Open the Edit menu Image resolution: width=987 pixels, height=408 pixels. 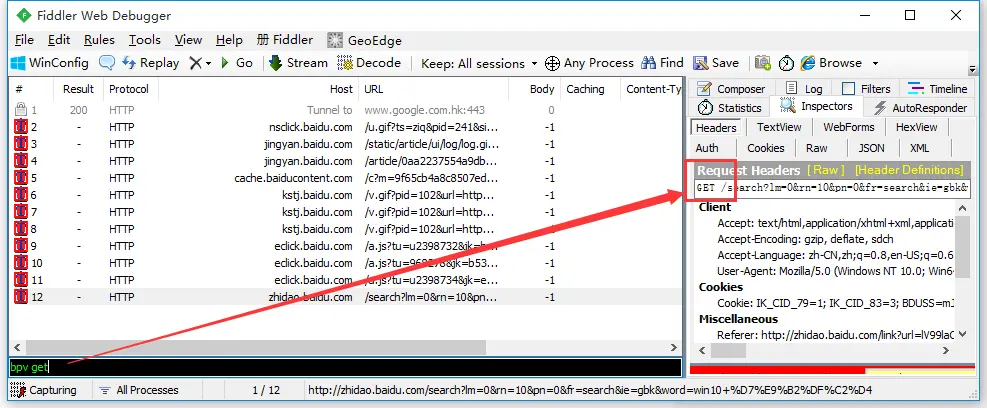(59, 40)
